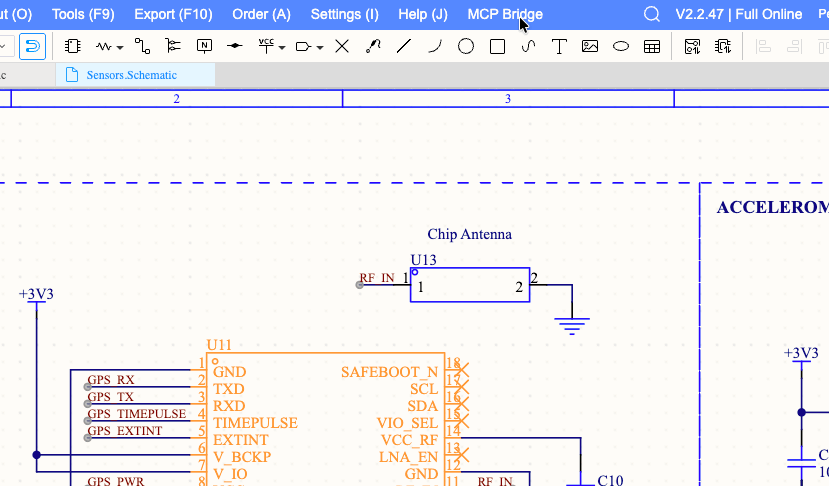The height and width of the screenshot is (486, 829).
Task: Open the Tools (F9) menu
Action: [x=83, y=14]
